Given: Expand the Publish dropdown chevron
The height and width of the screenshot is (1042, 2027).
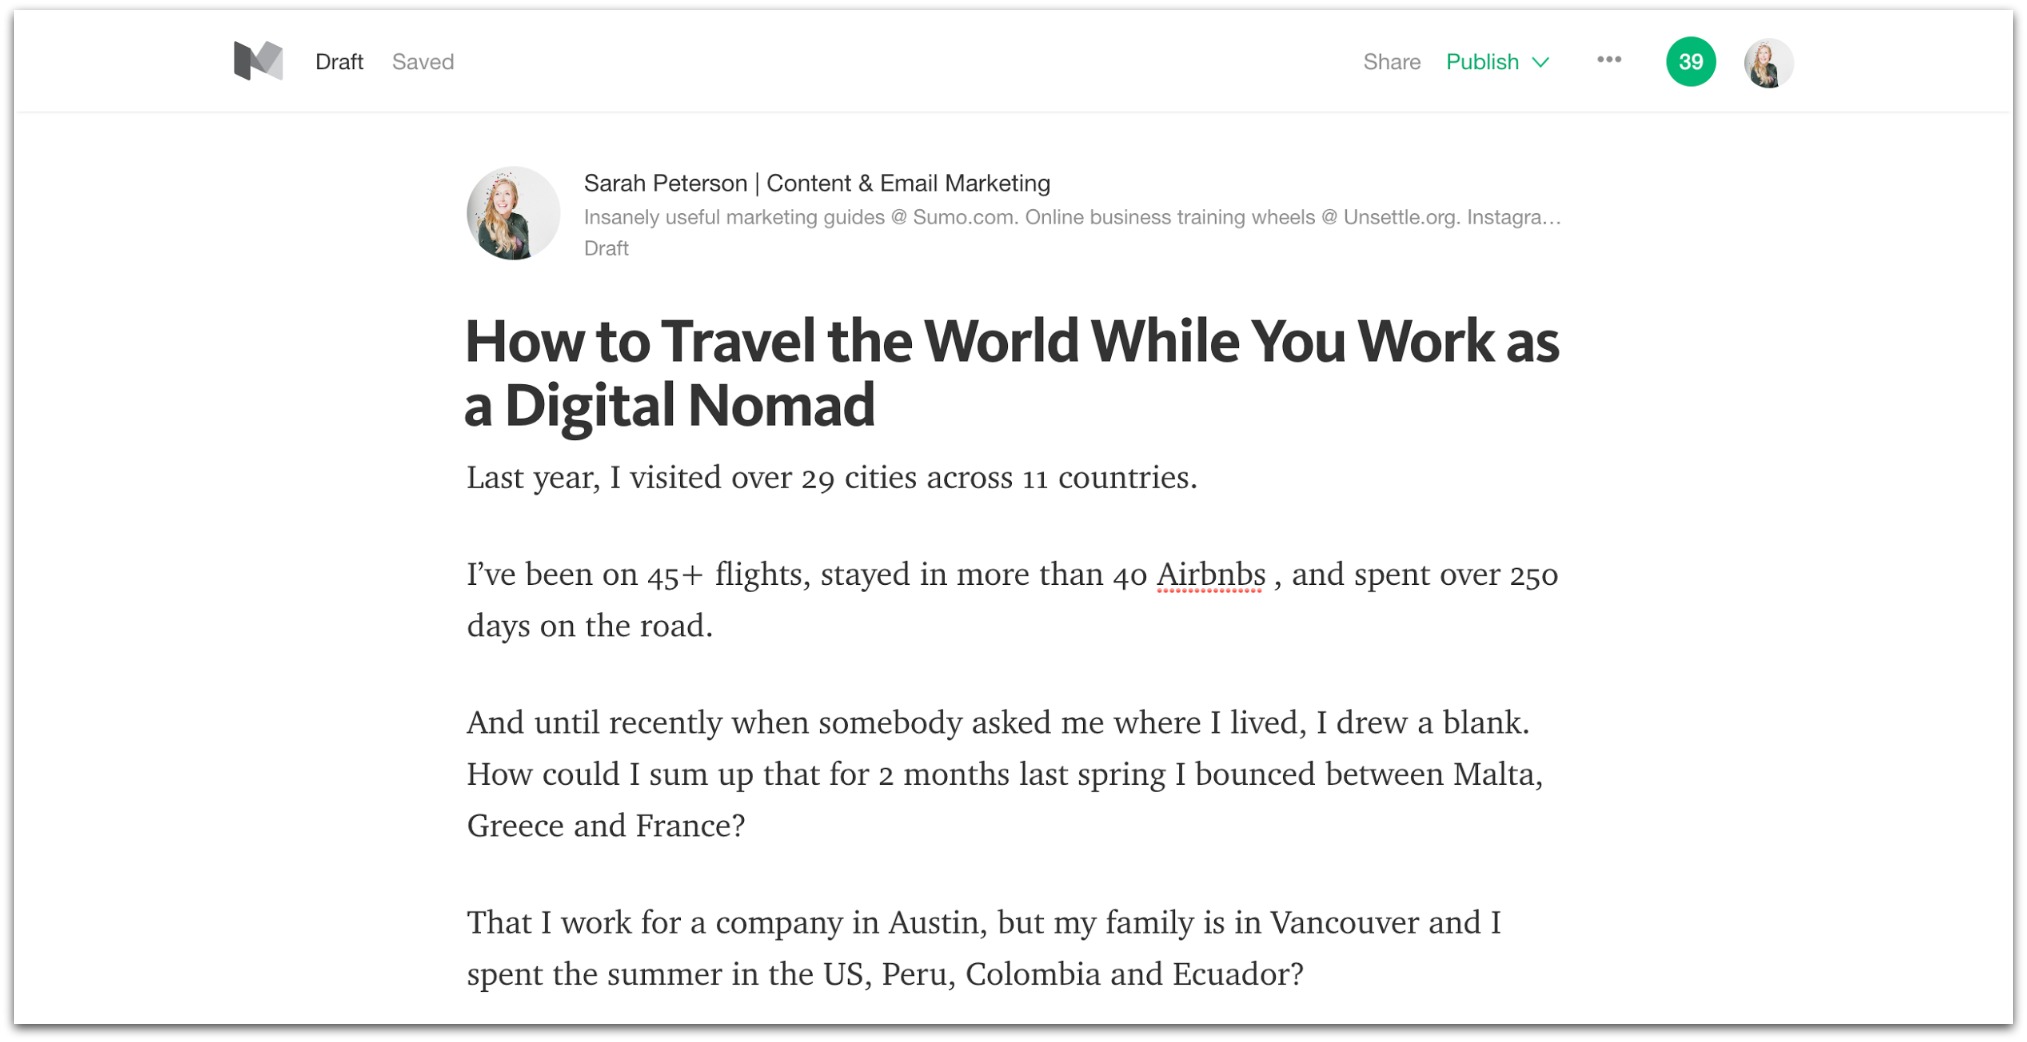Looking at the screenshot, I should coord(1541,62).
